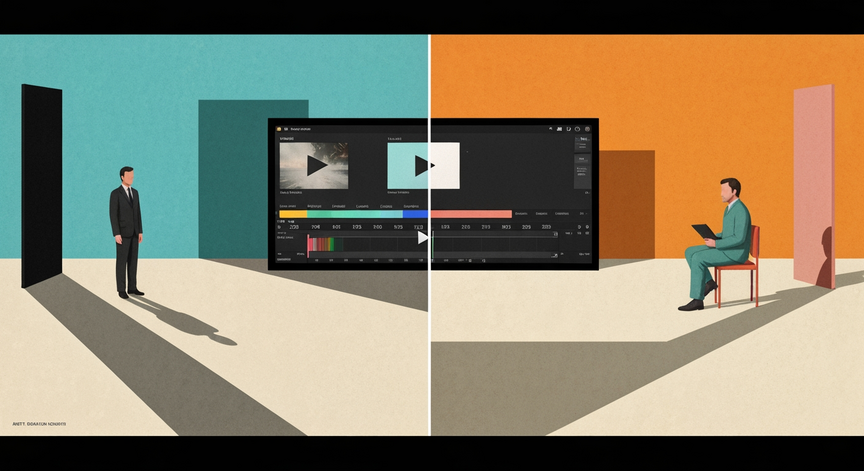This screenshot has height=471, width=864.
Task: Click the horizontal scrollbar under the timeline track
Action: 433,255
